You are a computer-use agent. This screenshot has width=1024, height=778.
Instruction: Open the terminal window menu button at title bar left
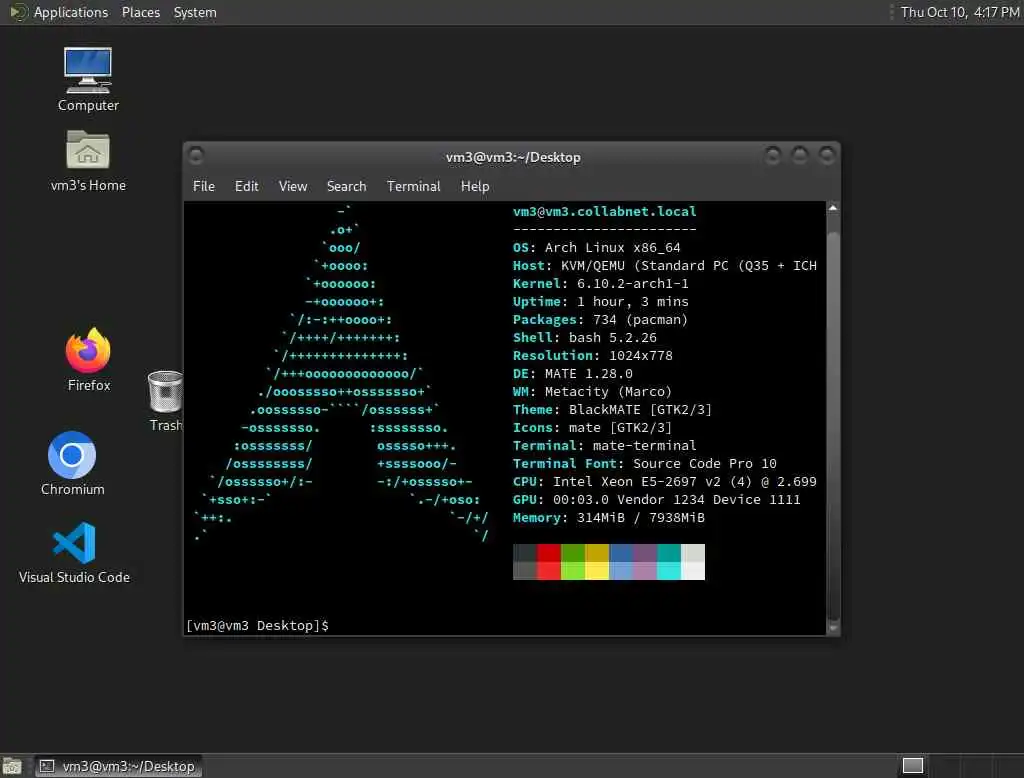coord(196,155)
